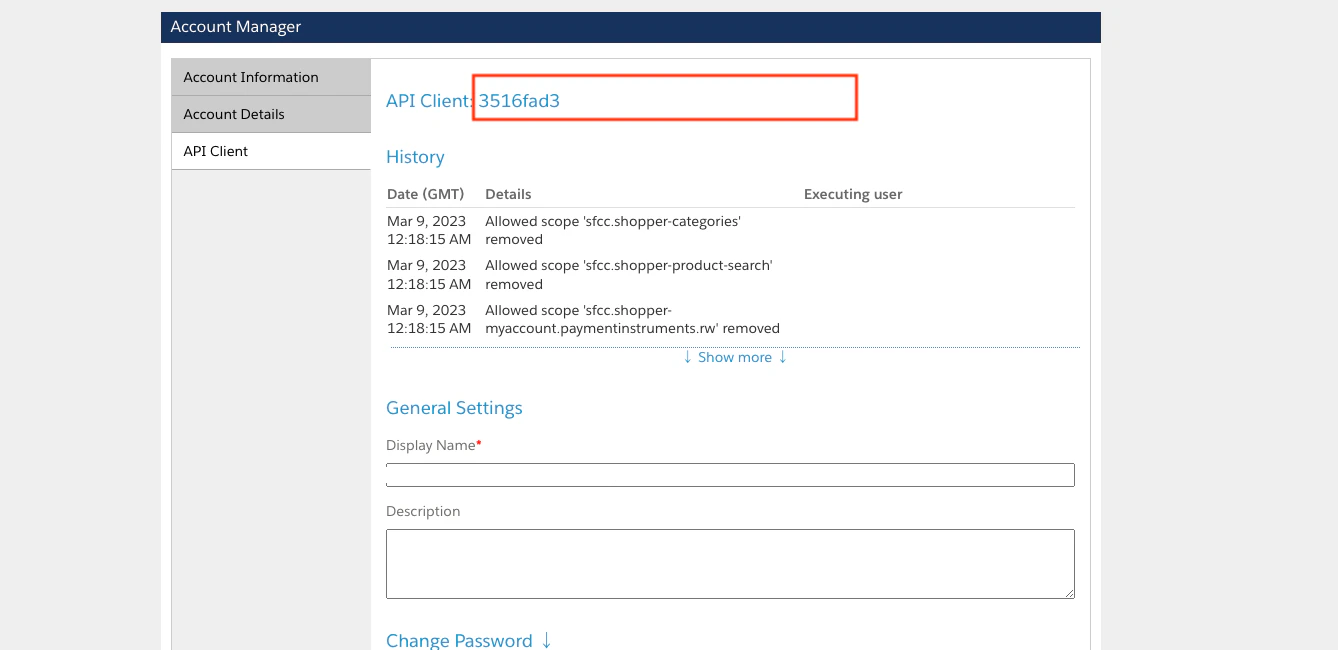1338x650 pixels.
Task: Expand the Change Password section
Action: pyautogui.click(x=469, y=641)
